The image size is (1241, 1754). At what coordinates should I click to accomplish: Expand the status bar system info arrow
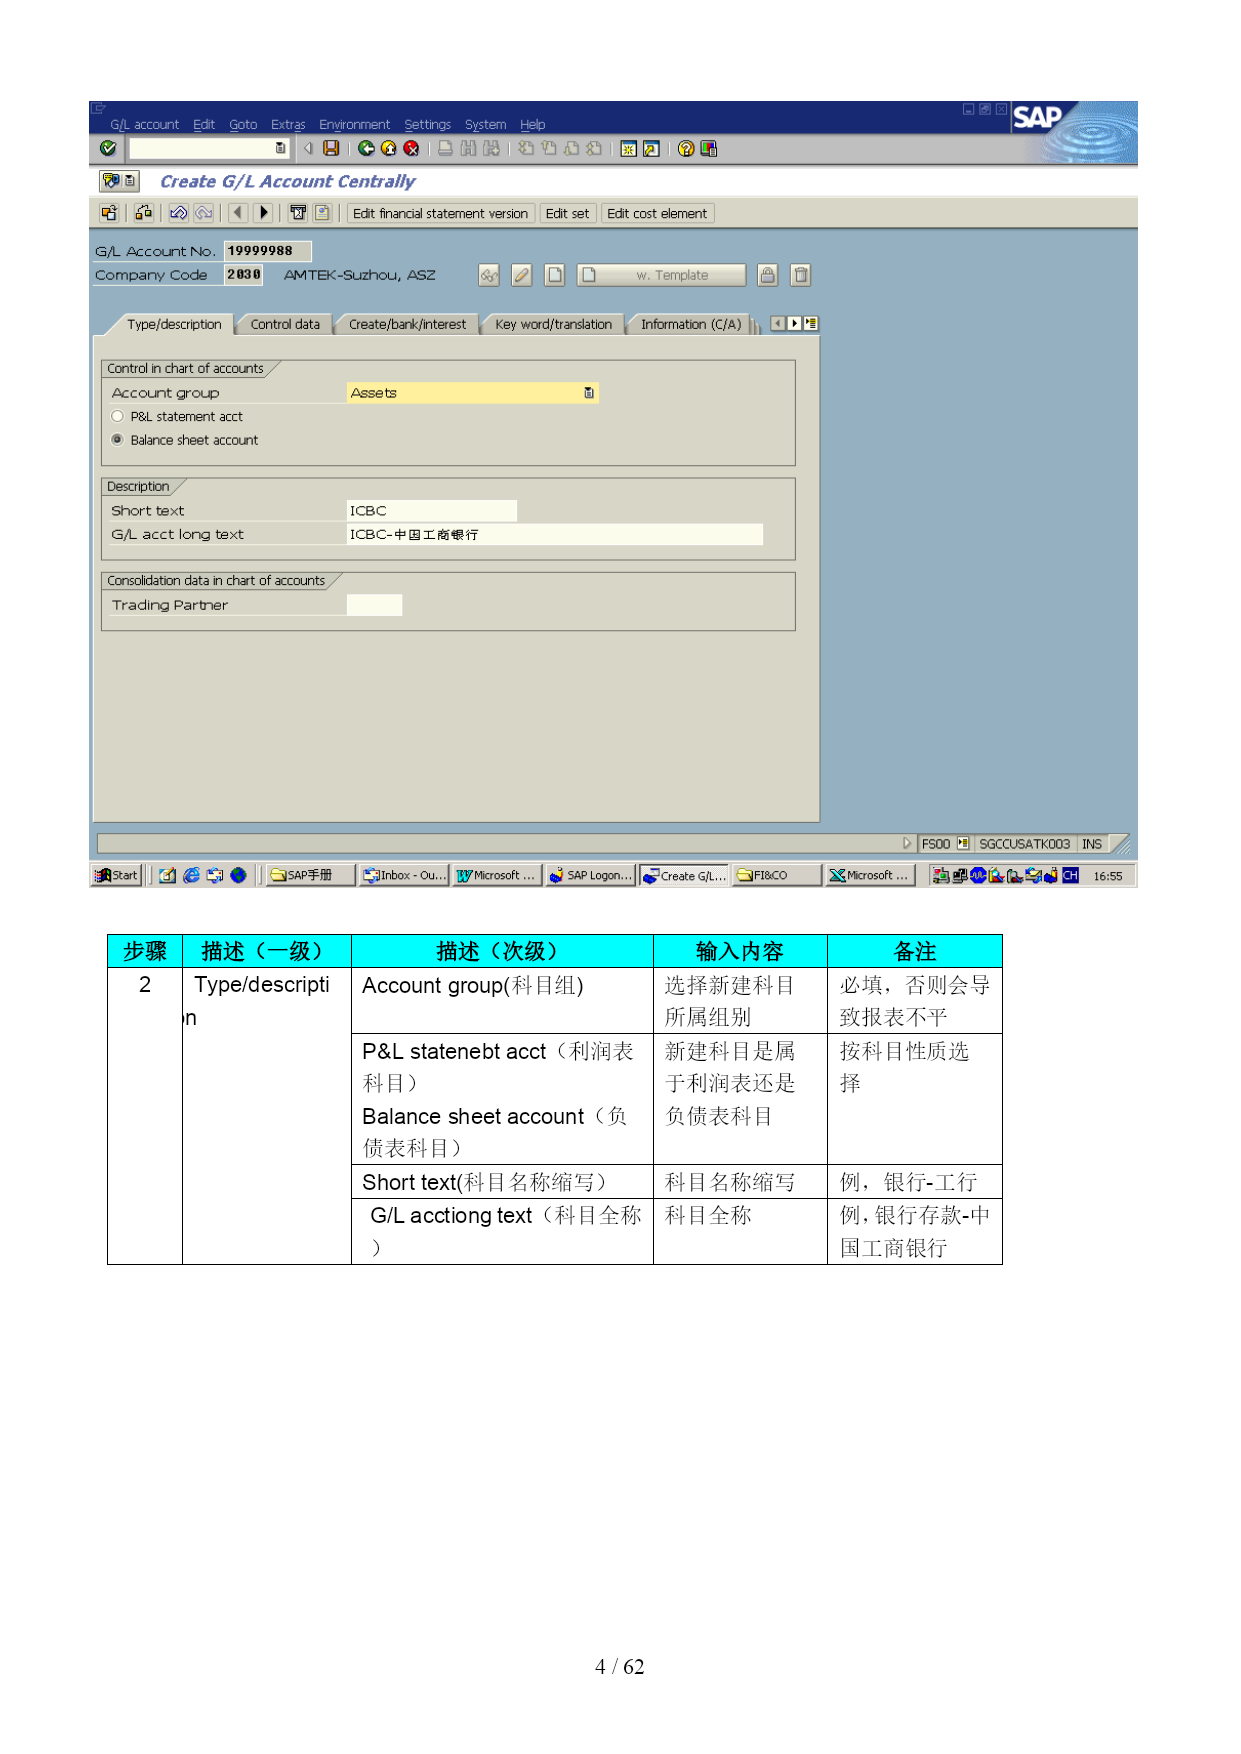coord(907,844)
